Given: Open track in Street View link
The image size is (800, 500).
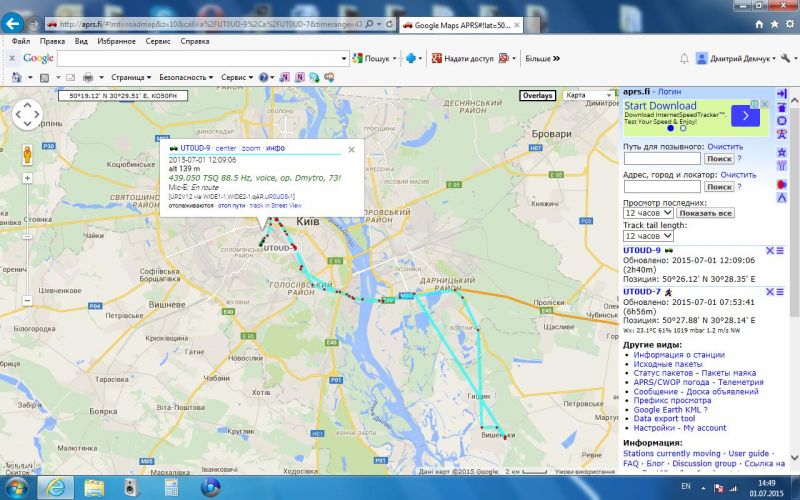Looking at the screenshot, I should pyautogui.click(x=276, y=205).
